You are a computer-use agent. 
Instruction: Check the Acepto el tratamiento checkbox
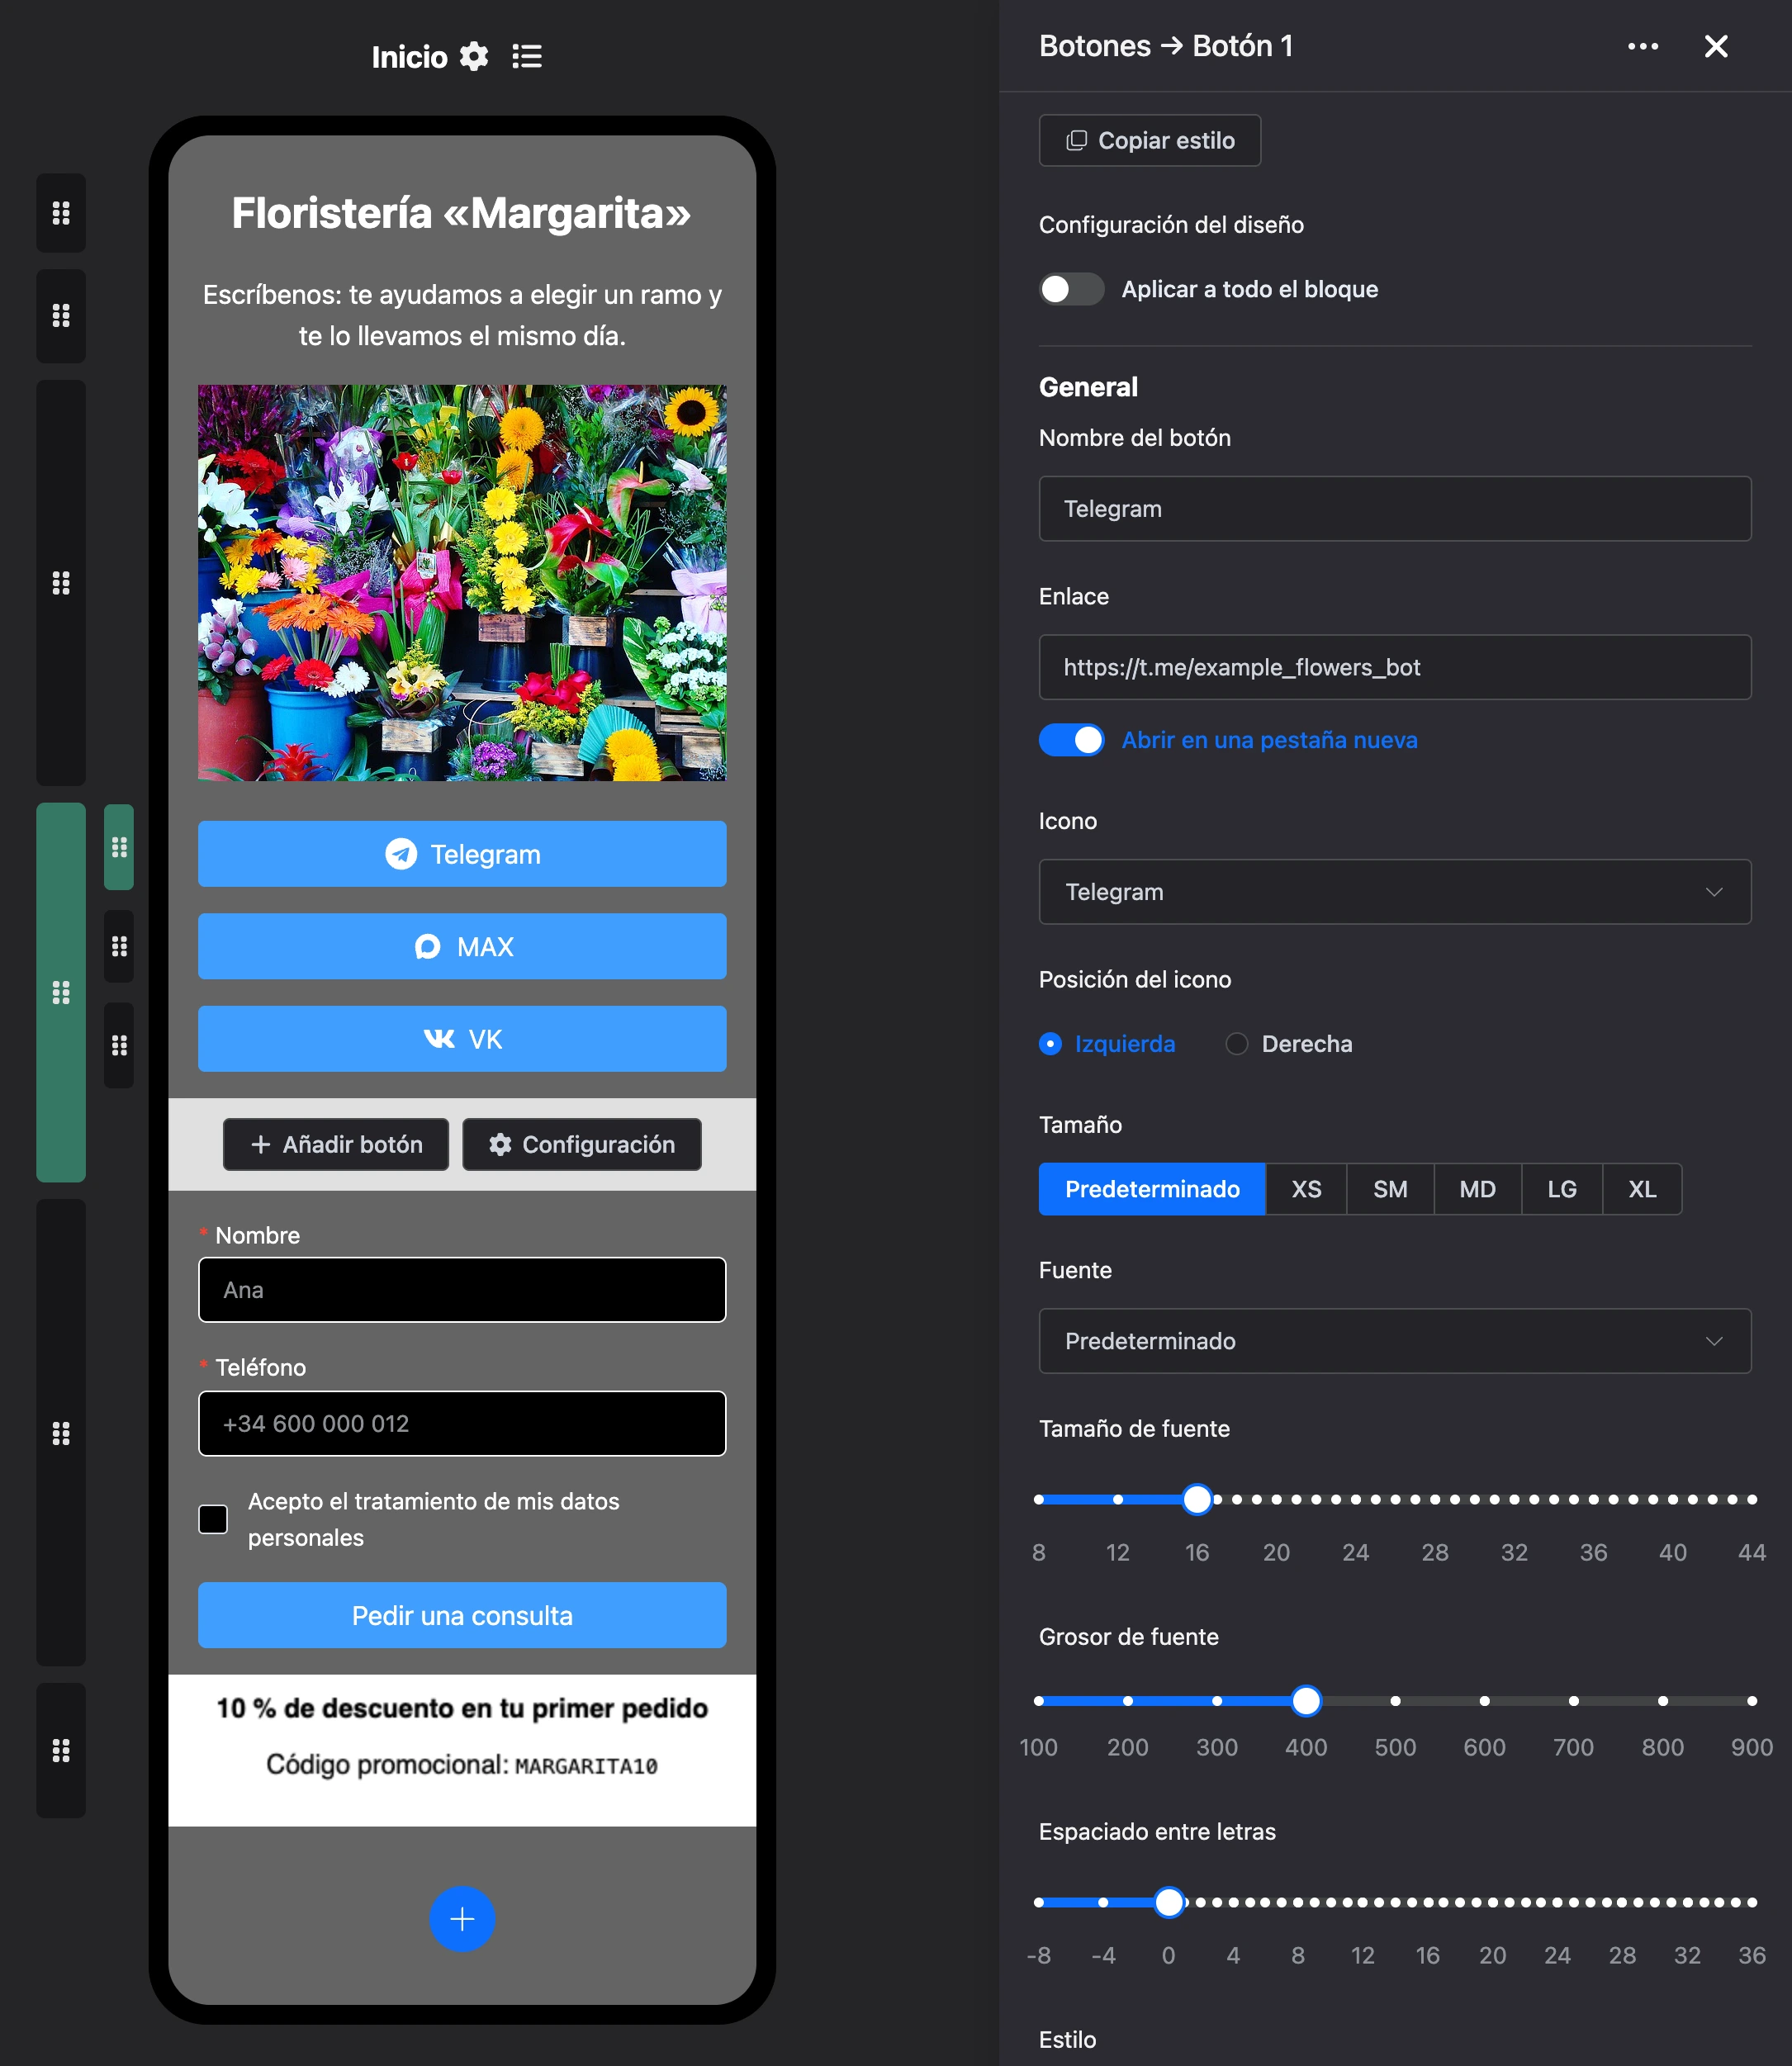click(213, 1519)
